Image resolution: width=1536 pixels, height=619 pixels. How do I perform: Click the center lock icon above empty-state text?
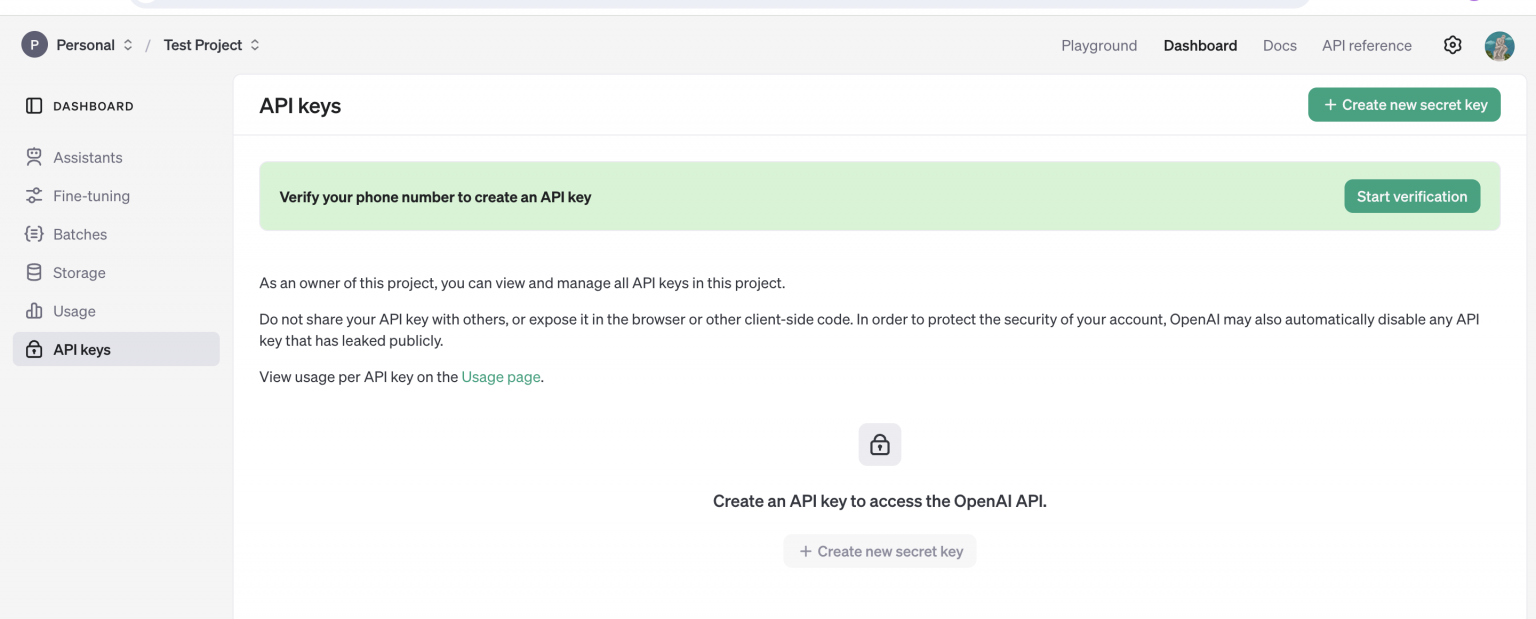[879, 444]
